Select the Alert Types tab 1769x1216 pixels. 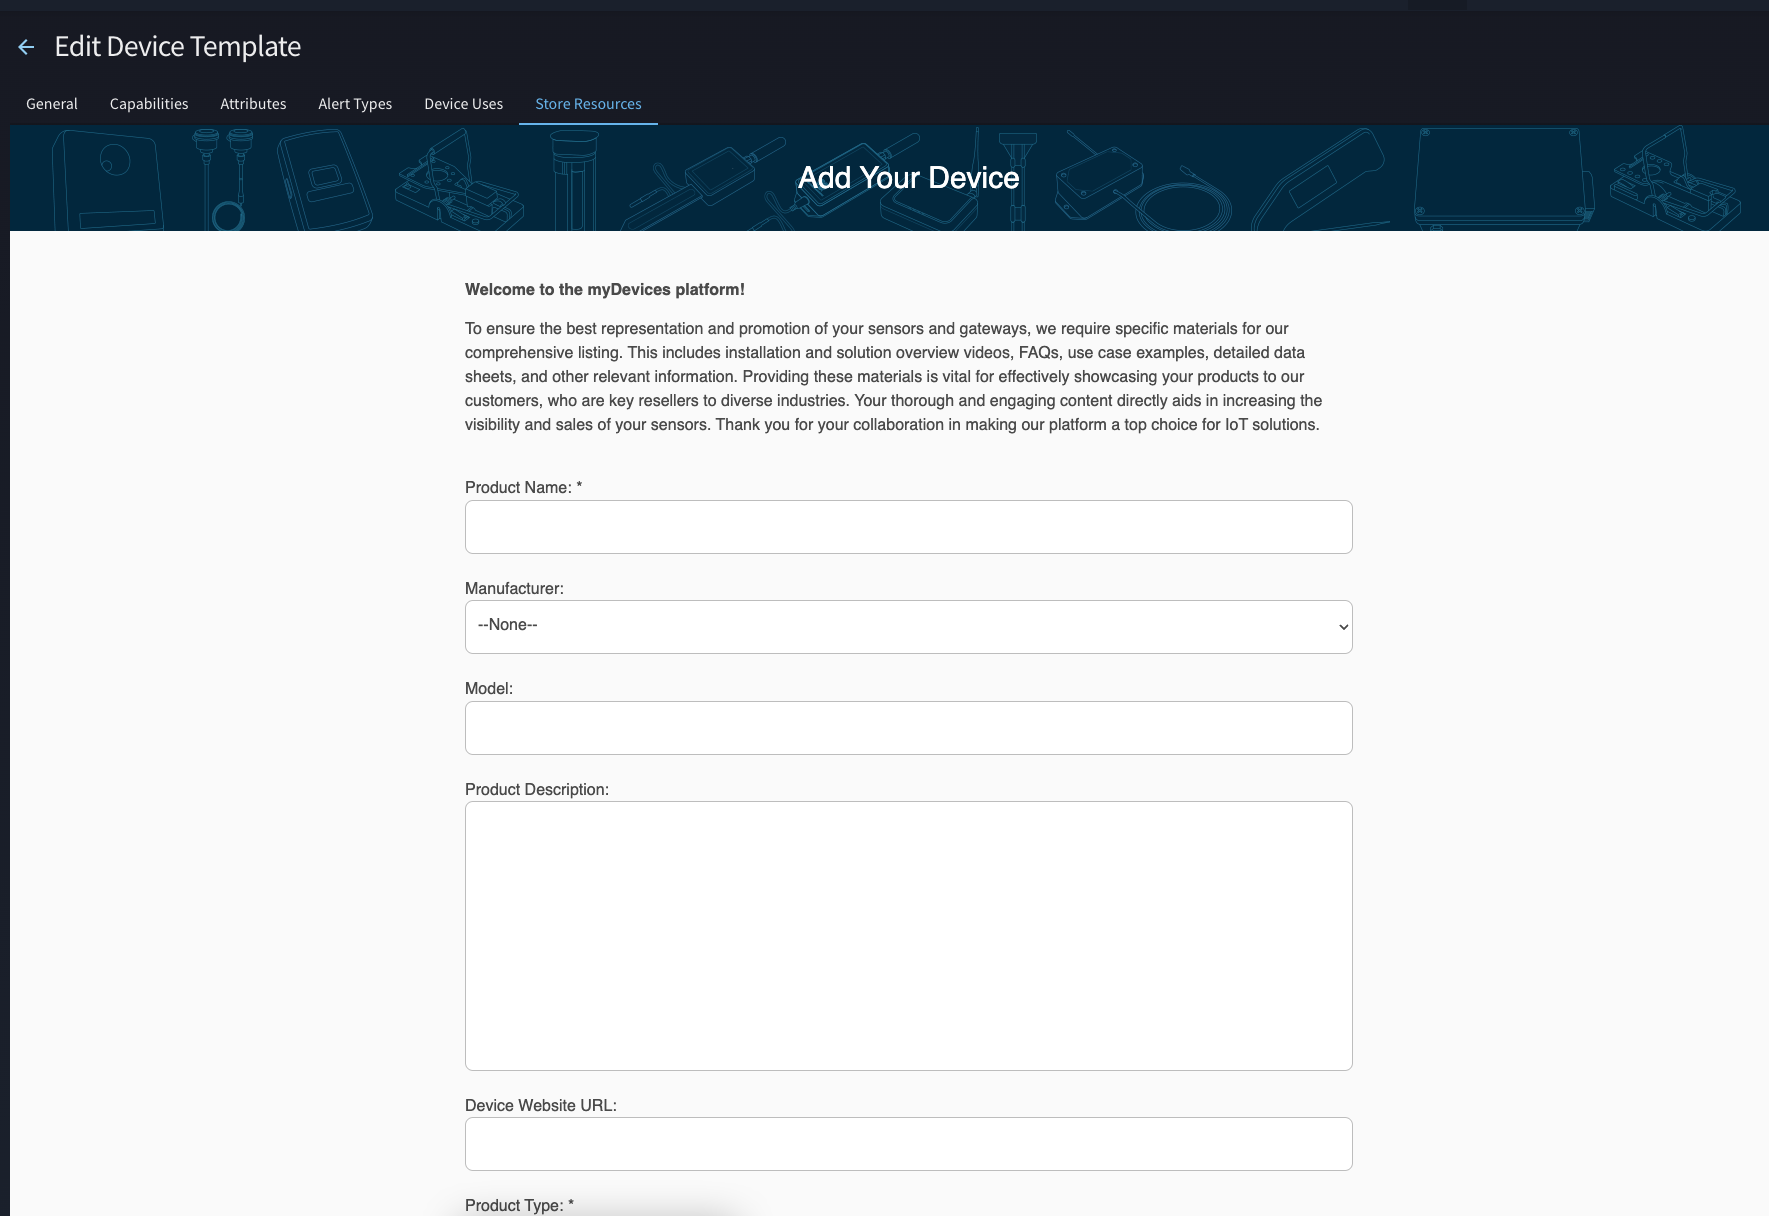pos(354,103)
